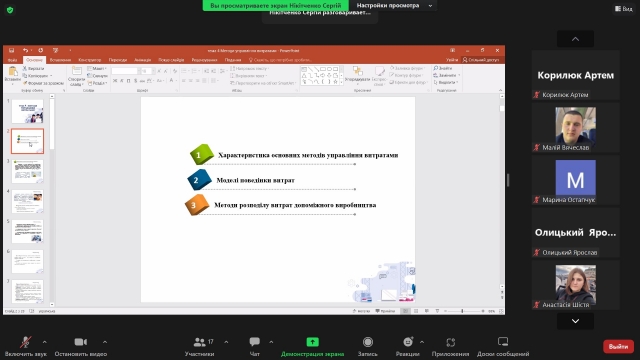
Task: Click the Копіювати copy button
Action: tap(38, 76)
